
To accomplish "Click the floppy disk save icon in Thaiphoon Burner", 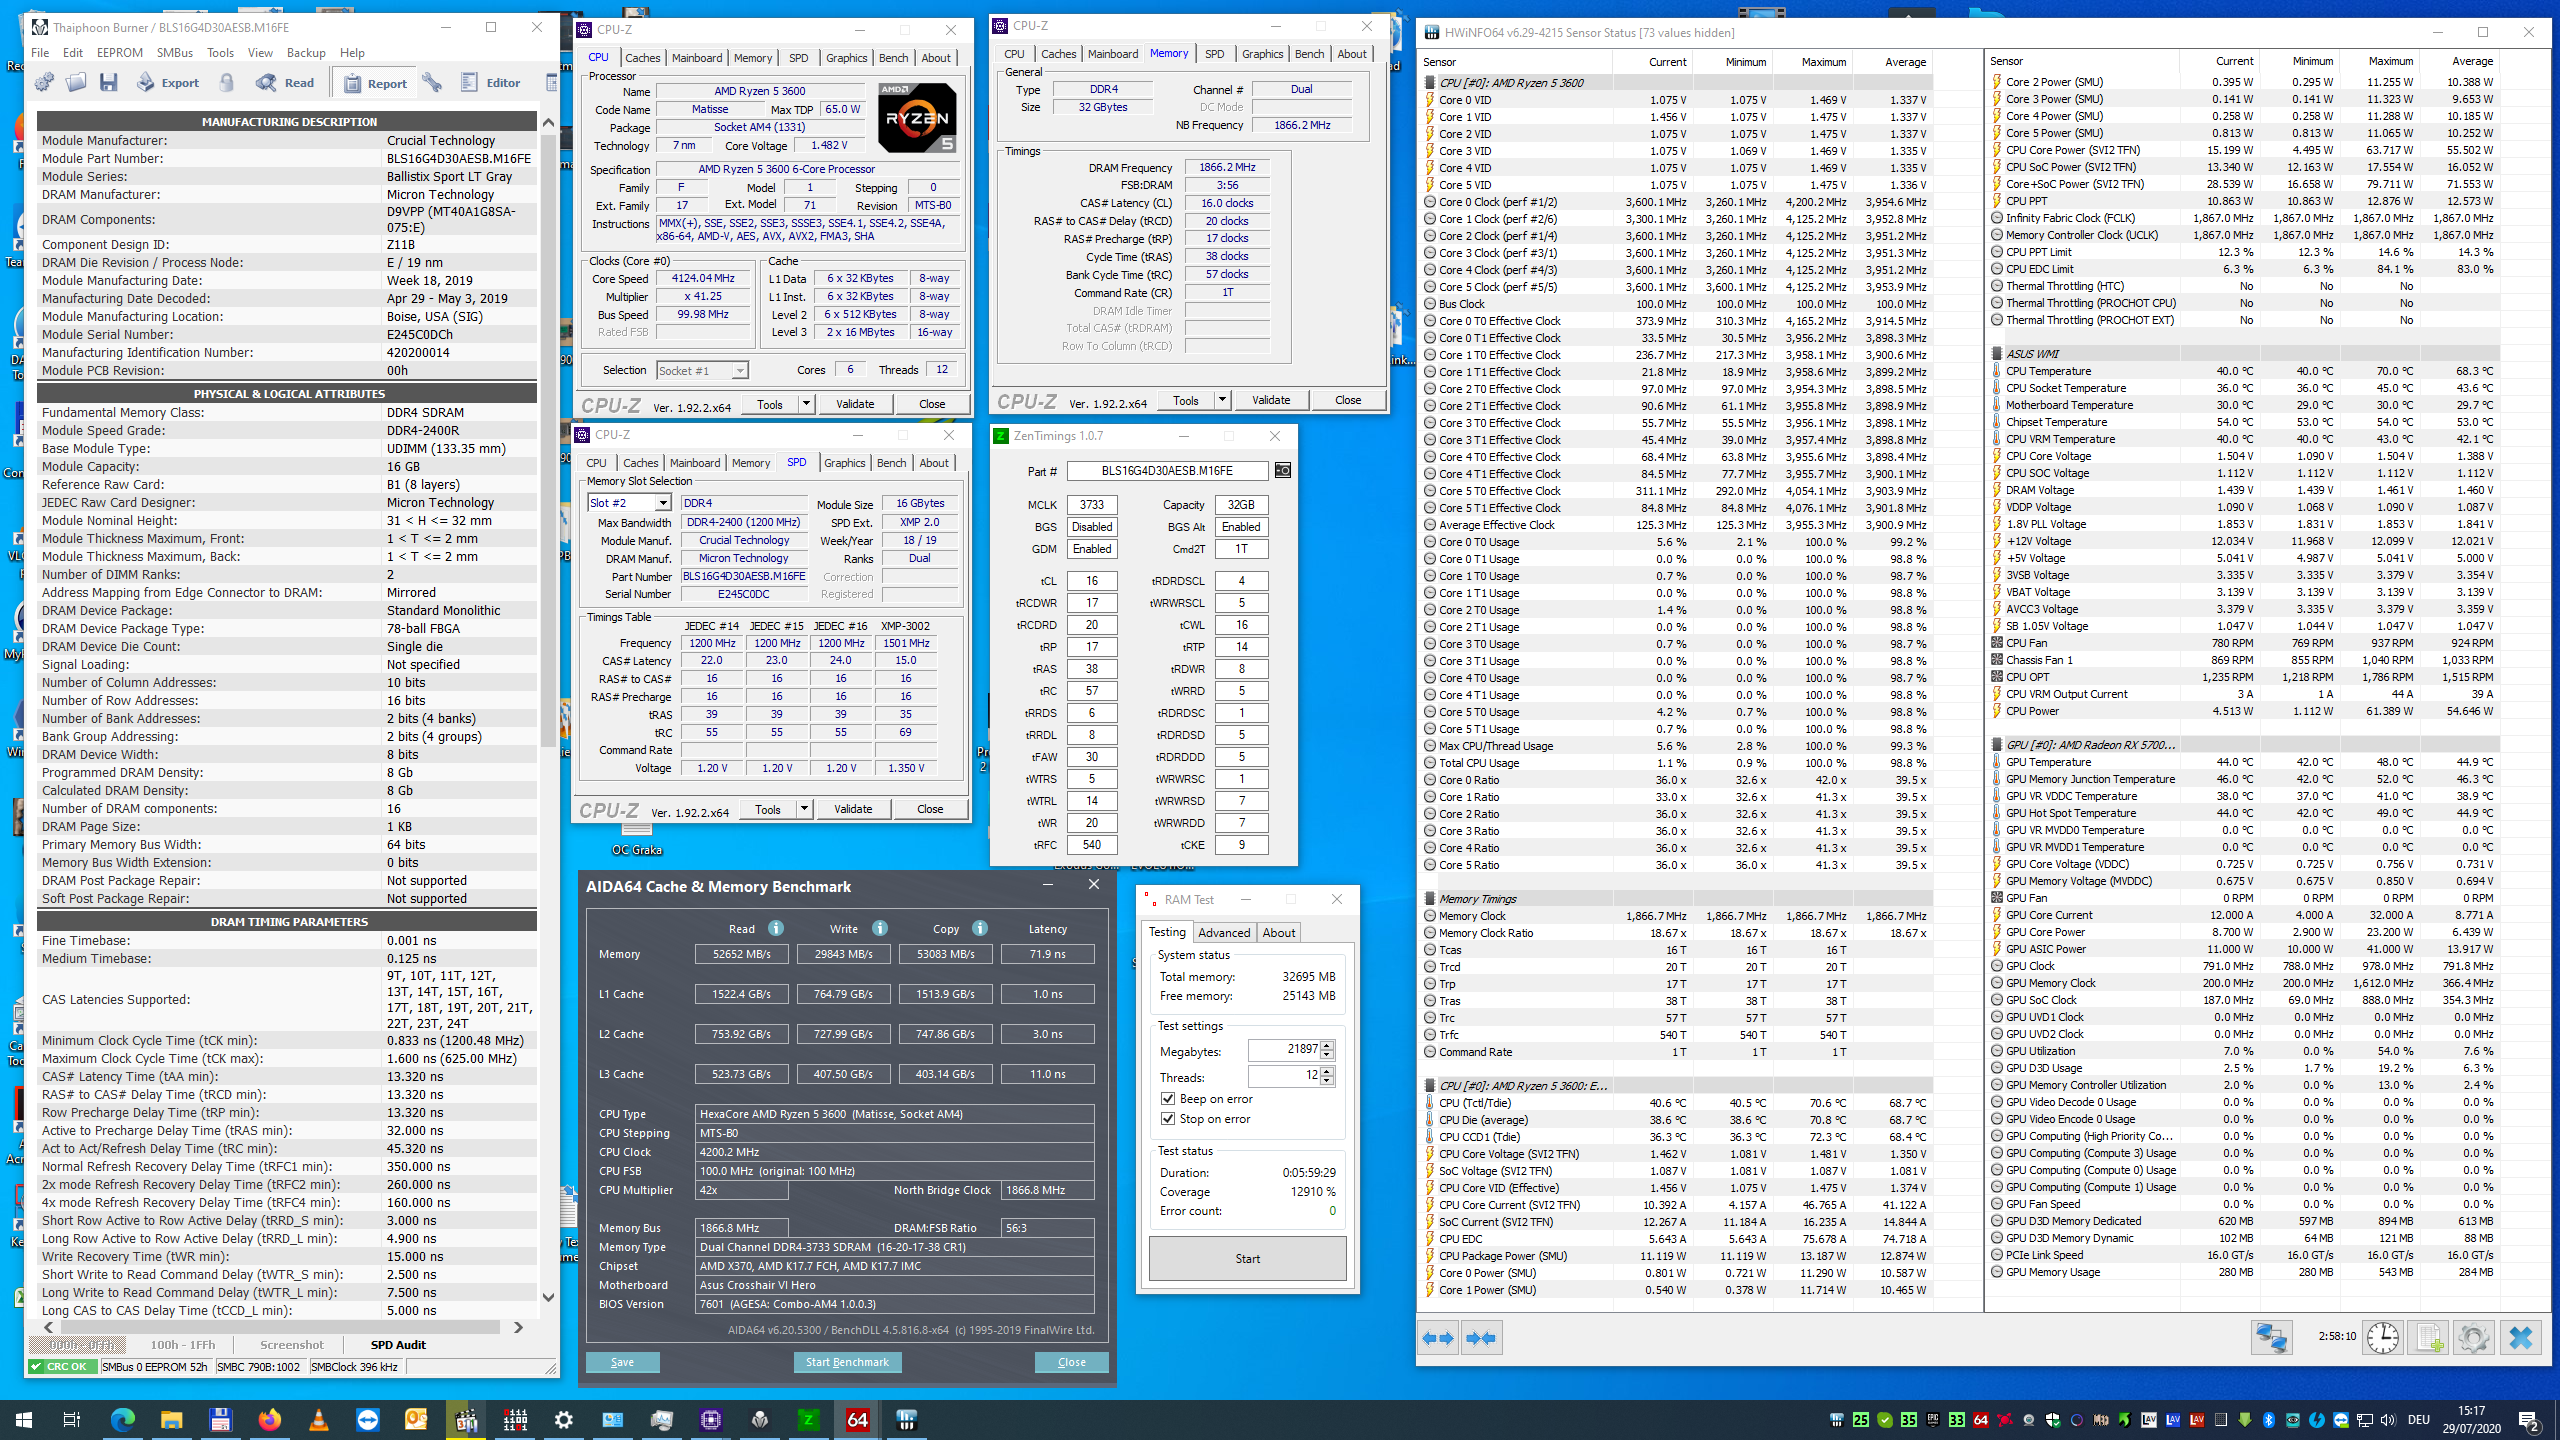I will point(109,83).
